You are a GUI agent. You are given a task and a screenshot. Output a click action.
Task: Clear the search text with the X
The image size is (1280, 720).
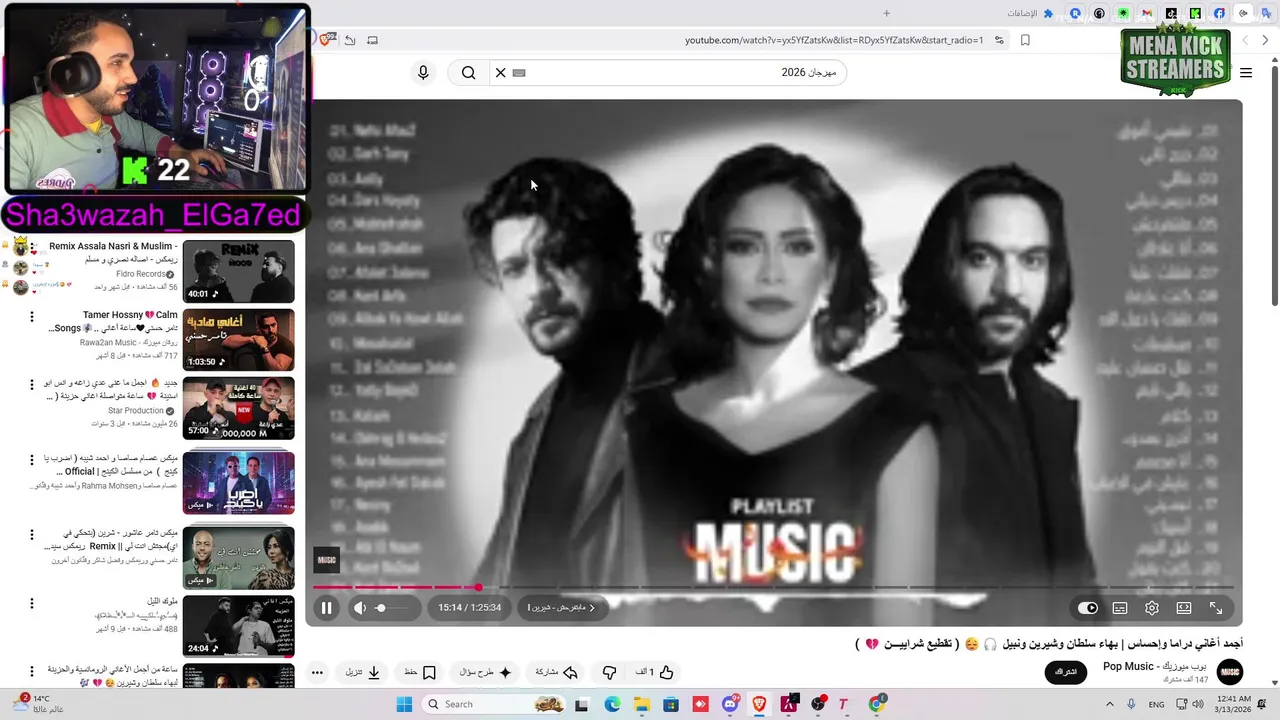click(x=501, y=72)
